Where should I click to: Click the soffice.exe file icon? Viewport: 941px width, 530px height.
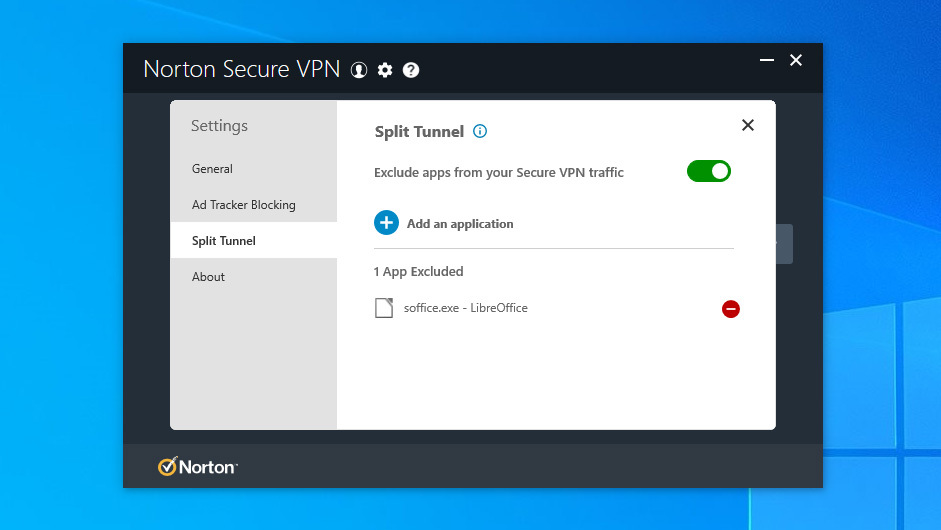click(x=384, y=308)
